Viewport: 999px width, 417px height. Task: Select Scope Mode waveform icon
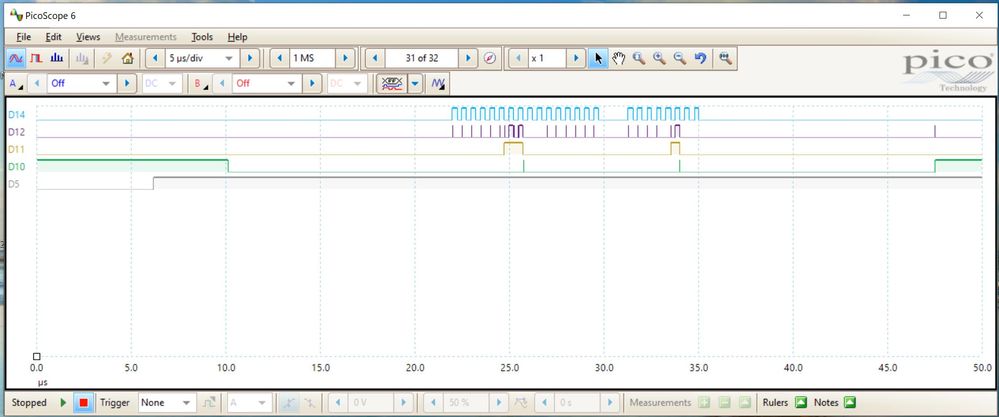pyautogui.click(x=16, y=59)
